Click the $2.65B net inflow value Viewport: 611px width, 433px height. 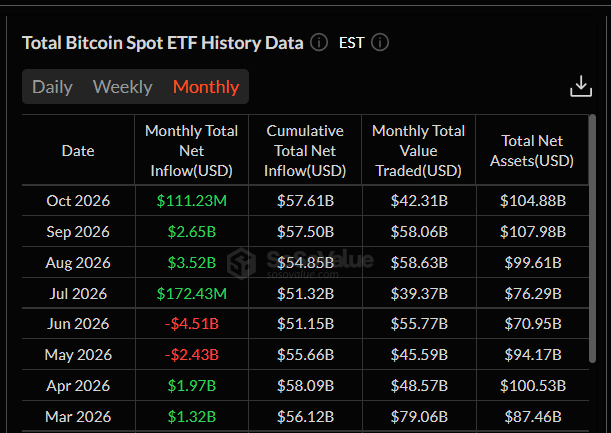191,232
